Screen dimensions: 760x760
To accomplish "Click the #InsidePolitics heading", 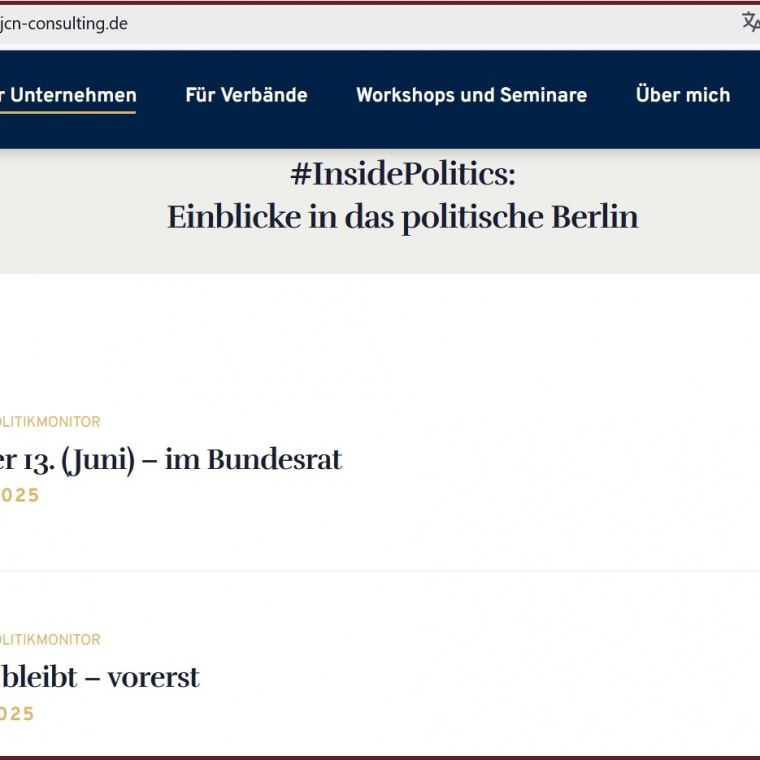I will pos(402,176).
